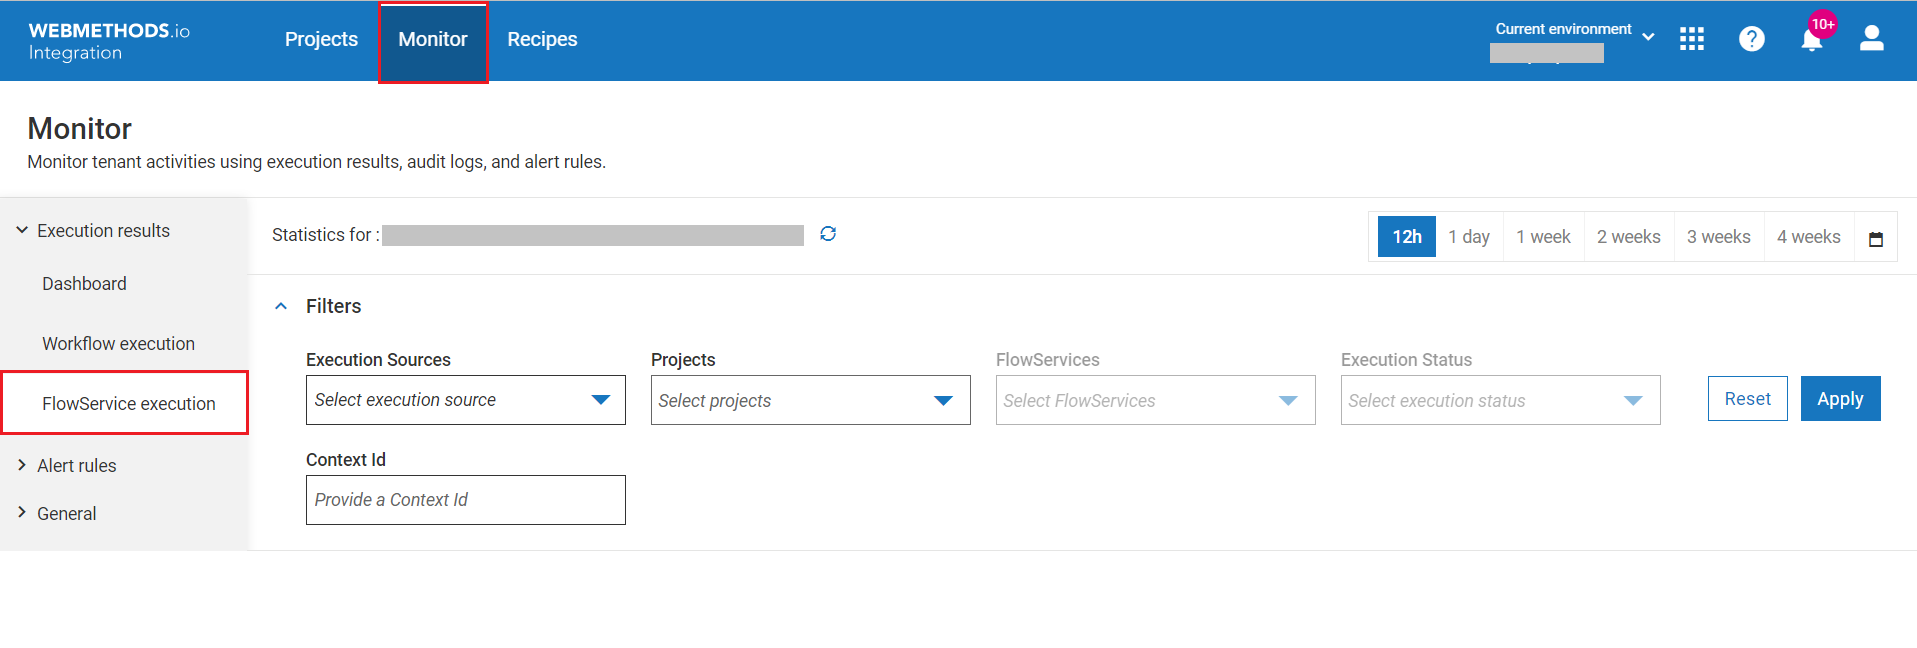The height and width of the screenshot is (648, 1917).
Task: Click the webMethods.io Integration logo
Action: pyautogui.click(x=108, y=41)
